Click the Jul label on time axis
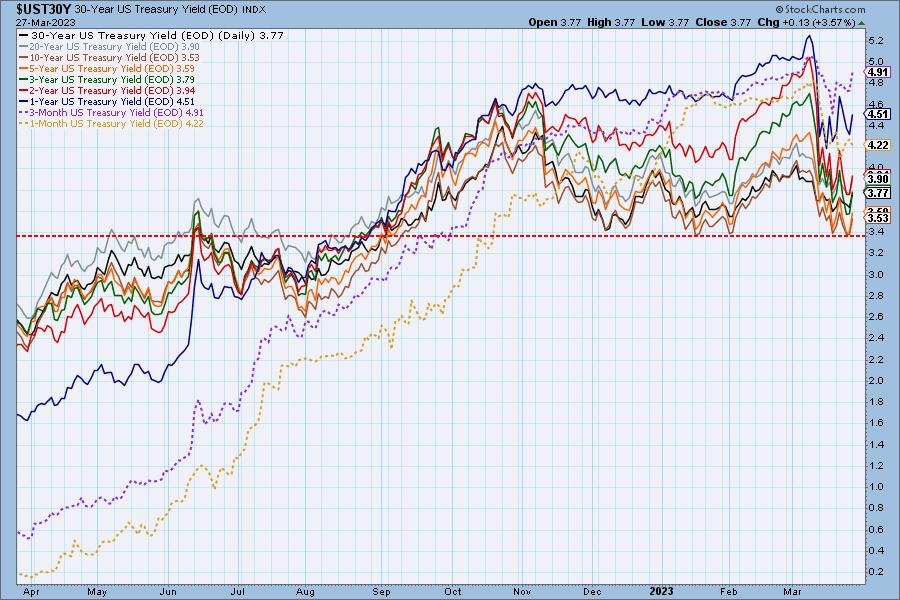The image size is (900, 600). click(x=237, y=591)
